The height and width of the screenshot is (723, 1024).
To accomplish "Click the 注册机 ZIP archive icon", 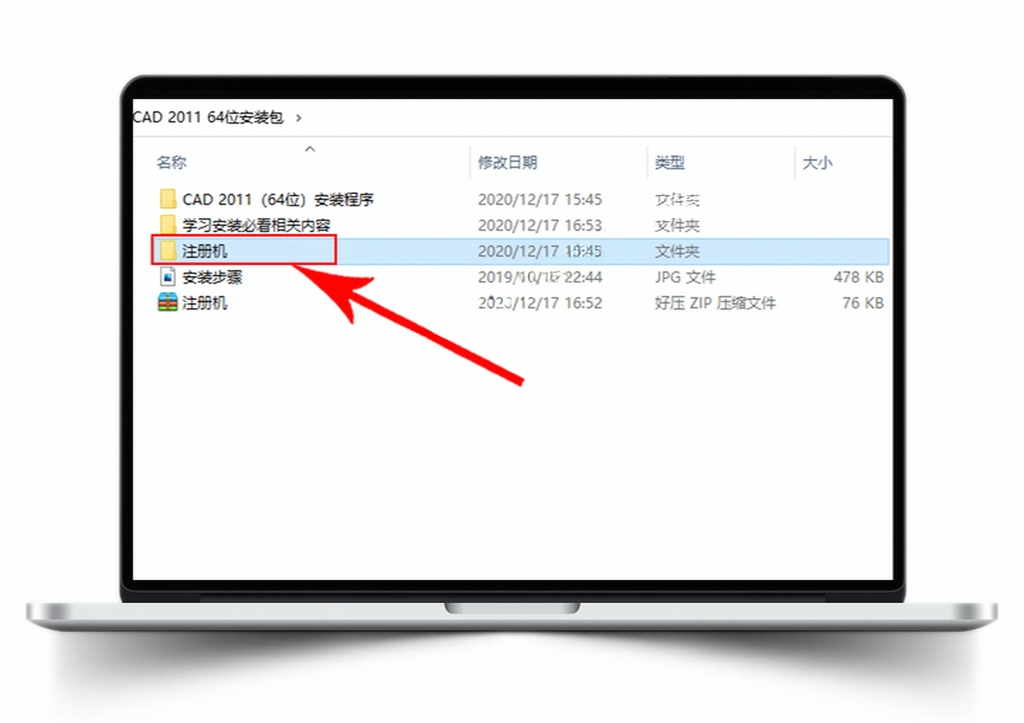I will [168, 302].
